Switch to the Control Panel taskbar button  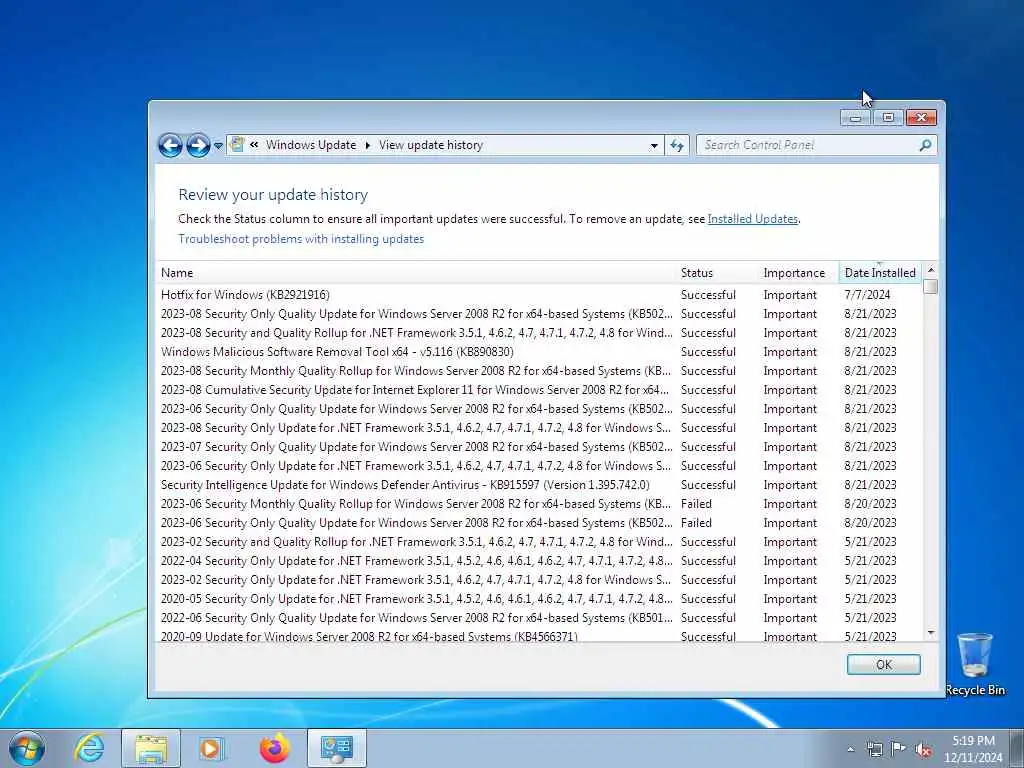click(x=336, y=748)
